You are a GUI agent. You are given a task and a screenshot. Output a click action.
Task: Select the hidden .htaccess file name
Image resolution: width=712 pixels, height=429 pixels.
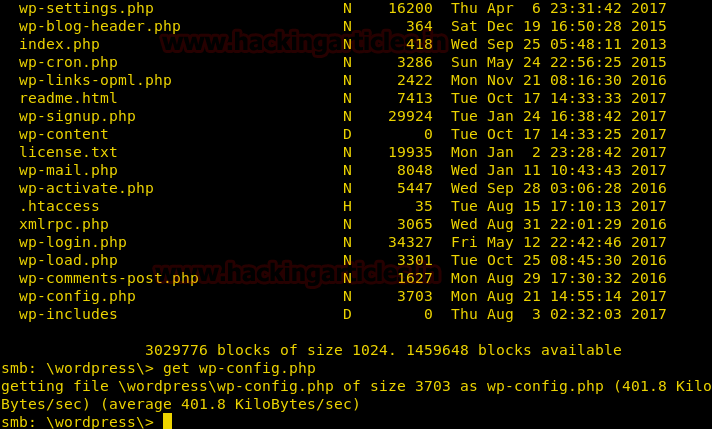[59, 206]
